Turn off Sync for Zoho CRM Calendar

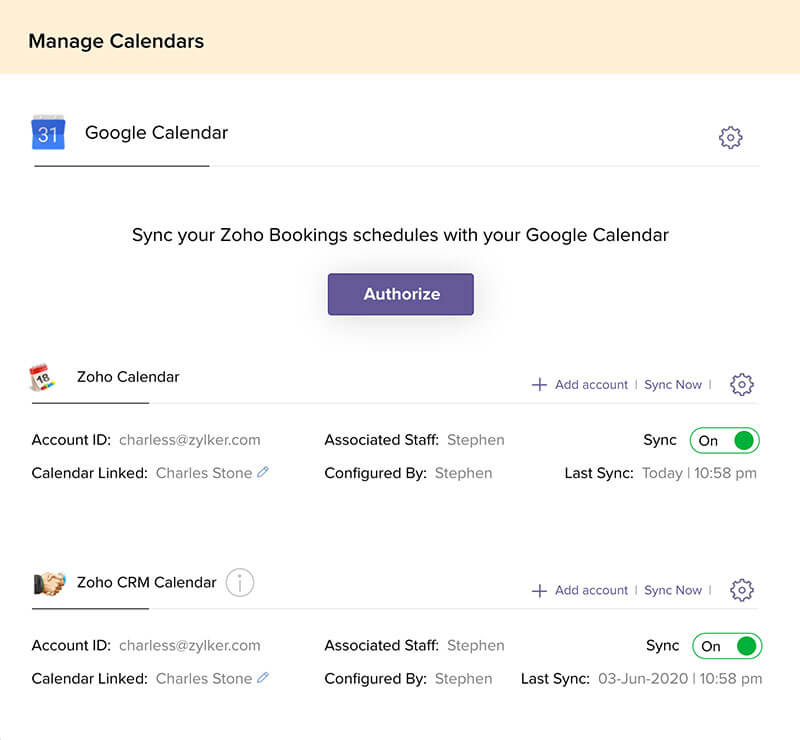[x=727, y=646]
